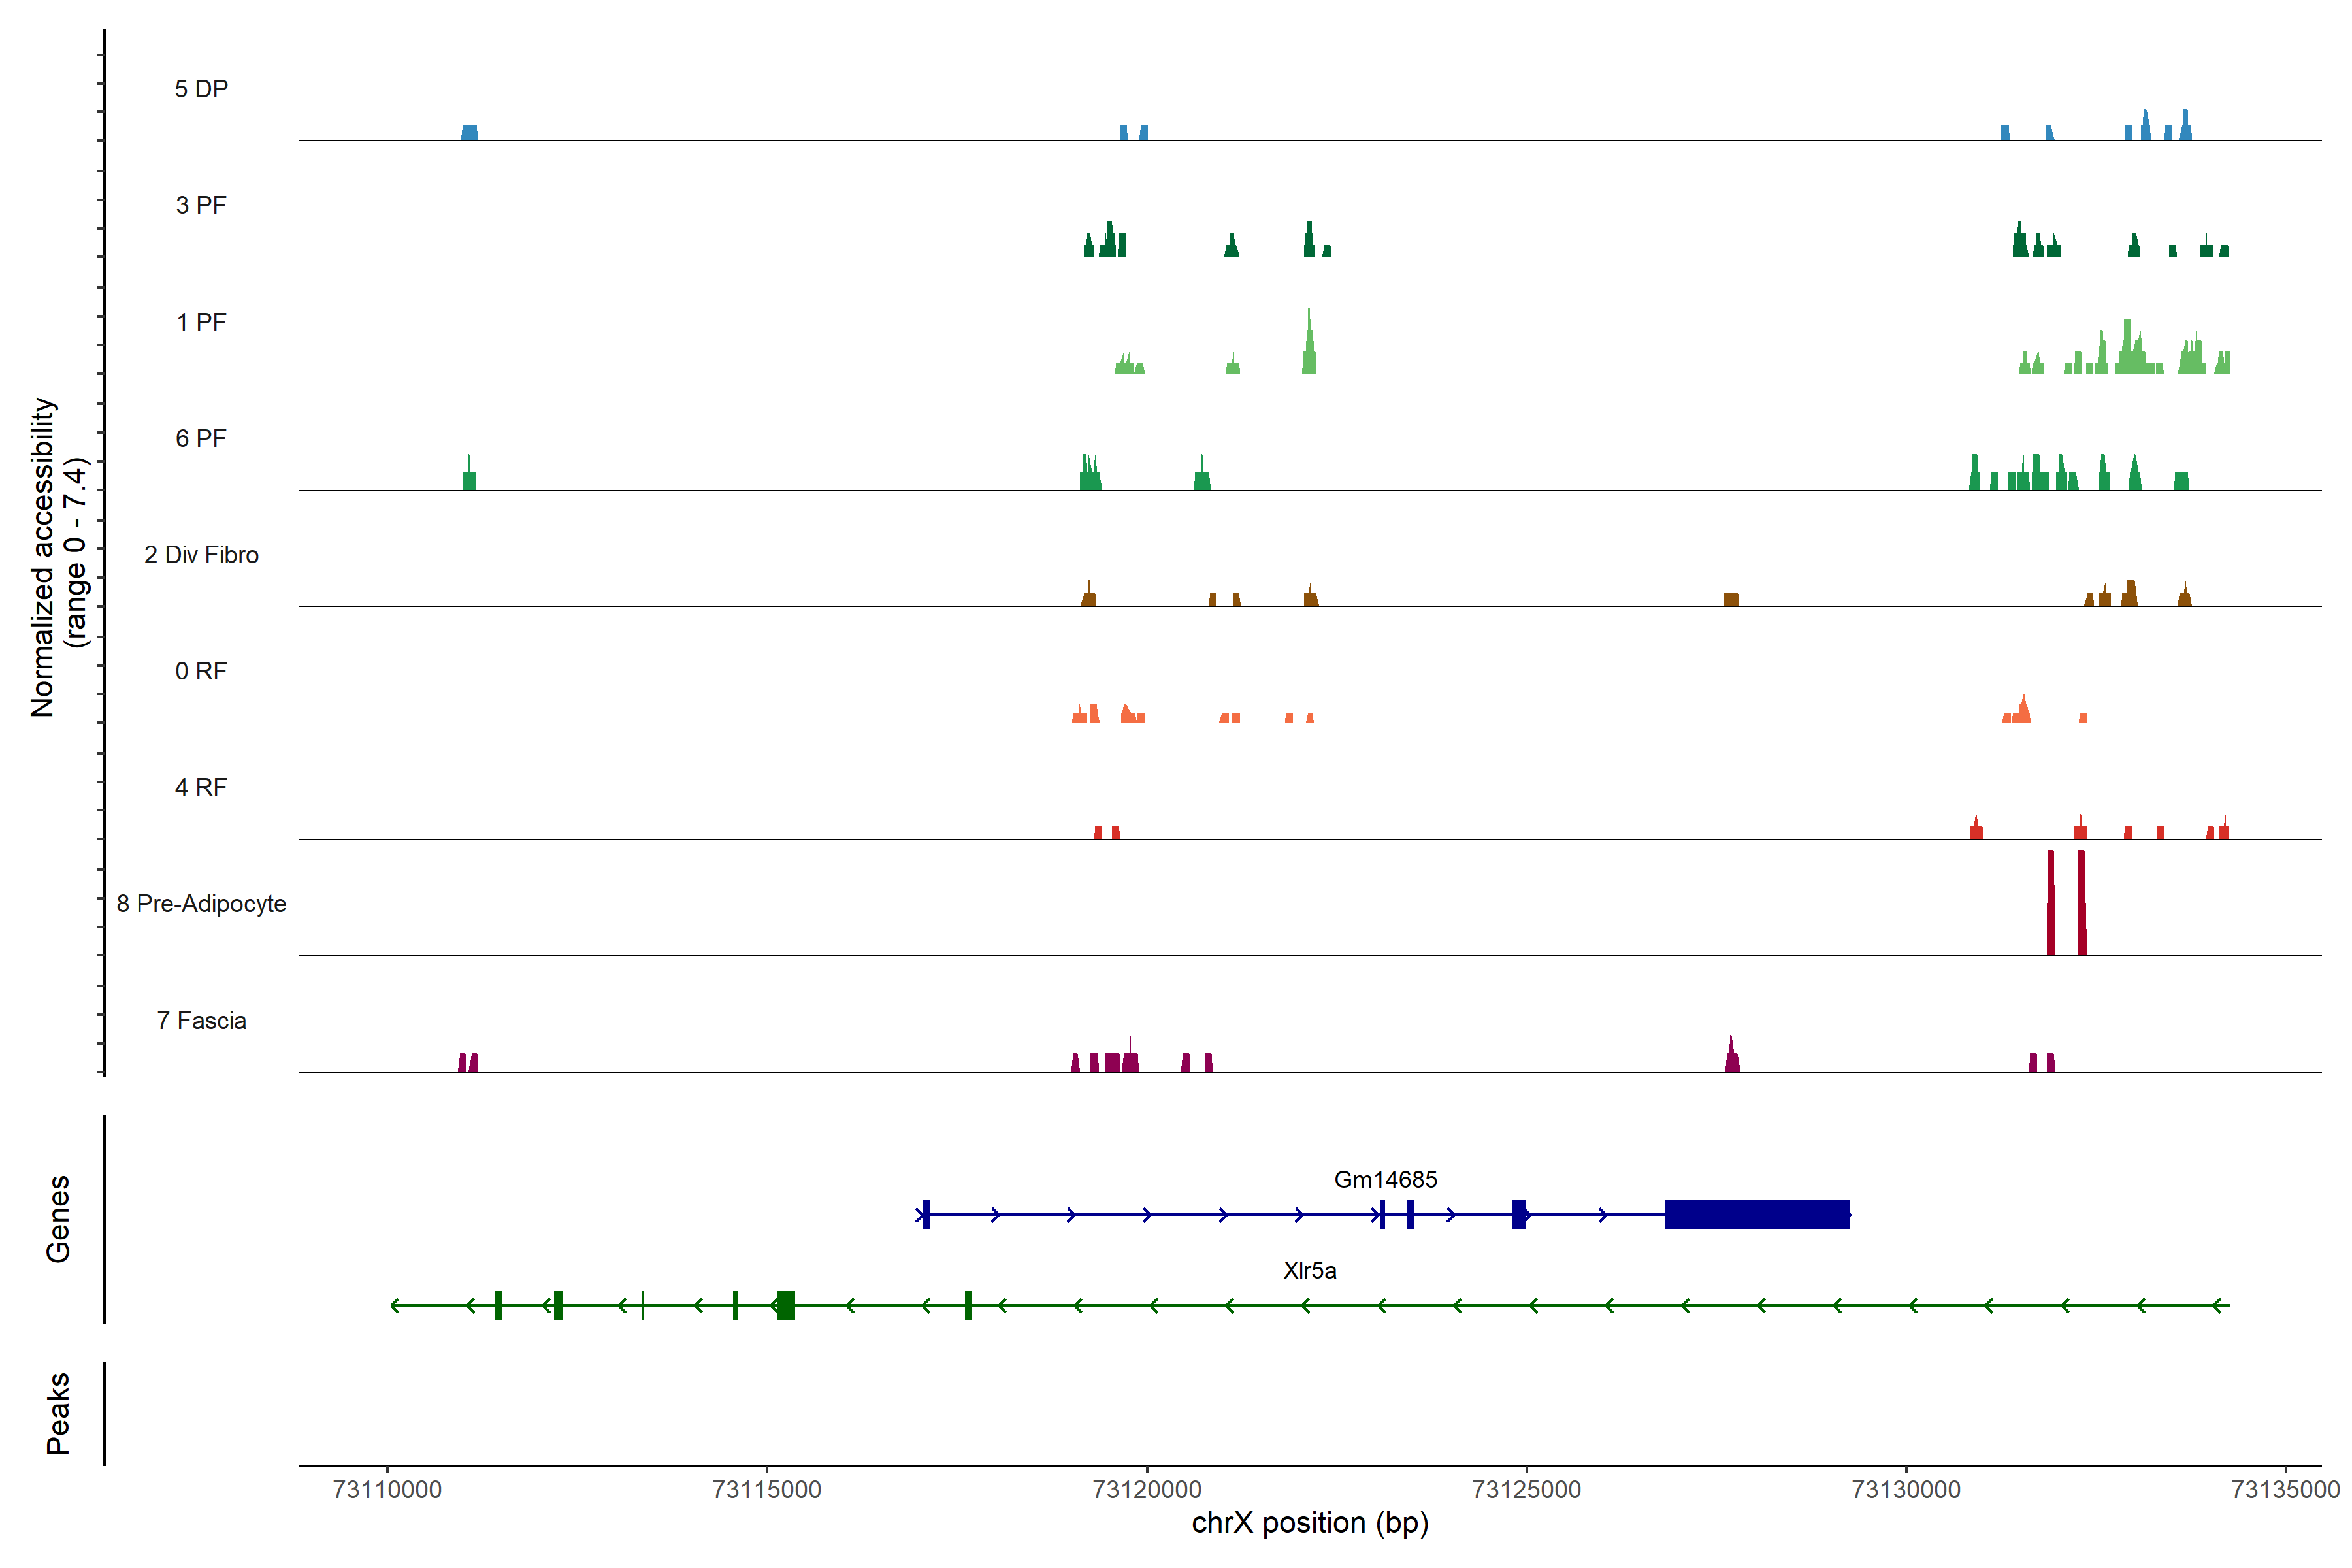Click the largest green Xlr5a exon block
Image resolution: width=2352 pixels, height=1568 pixels.
(x=786, y=1305)
